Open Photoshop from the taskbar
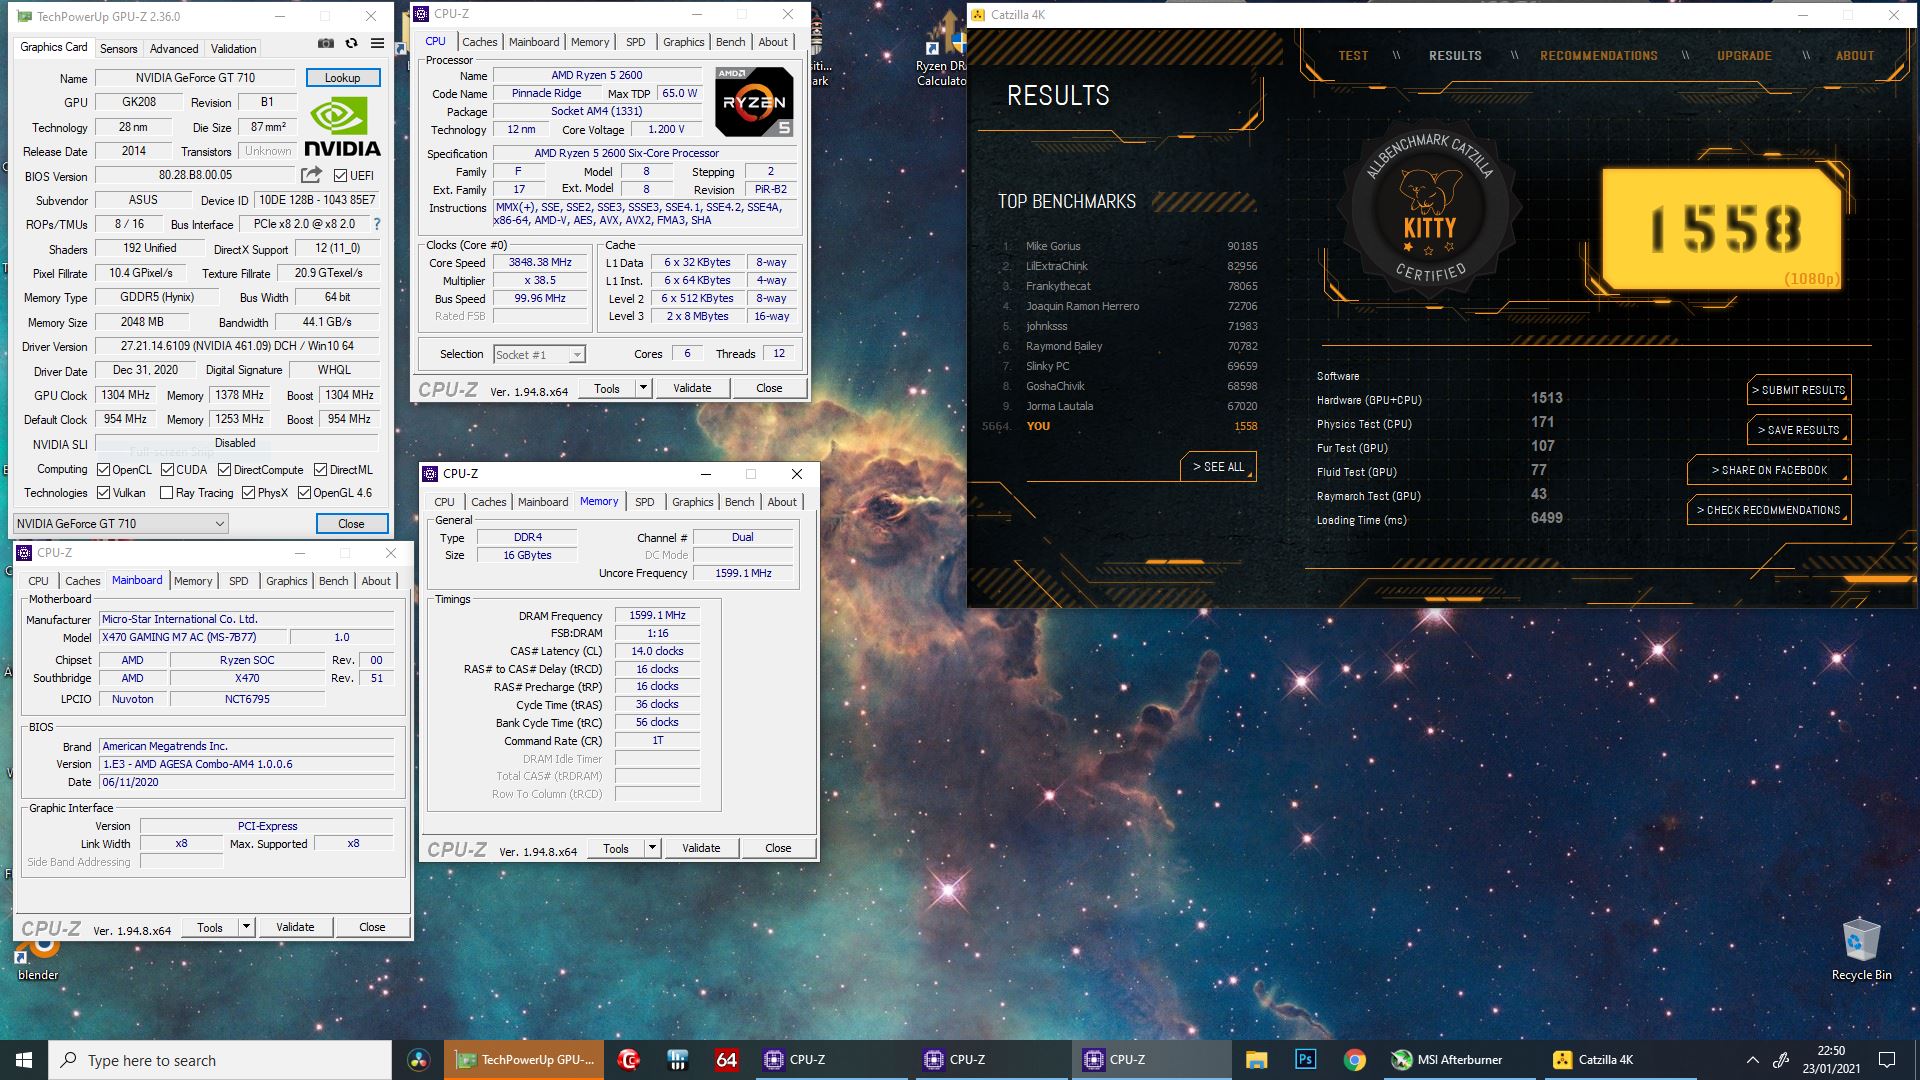 point(1305,1060)
